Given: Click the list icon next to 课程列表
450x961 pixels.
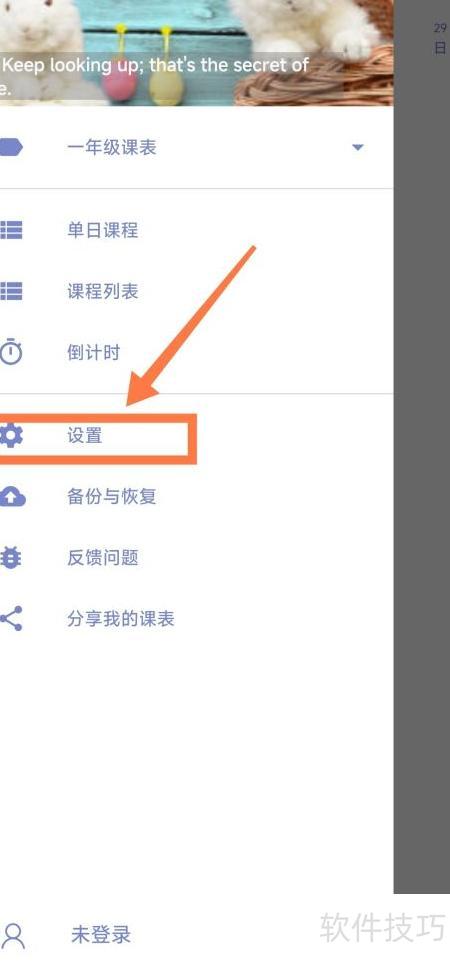Looking at the screenshot, I should [11, 291].
